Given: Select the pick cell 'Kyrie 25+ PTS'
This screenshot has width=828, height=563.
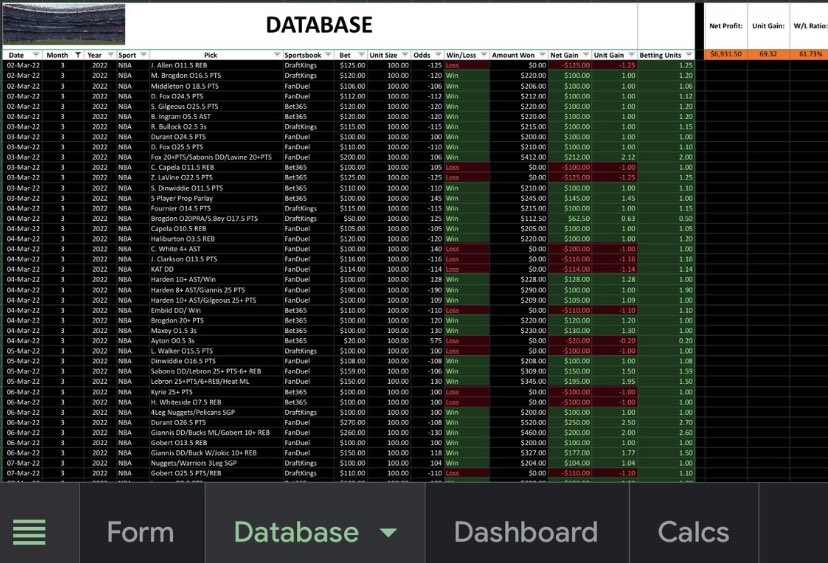Looking at the screenshot, I should (x=215, y=392).
